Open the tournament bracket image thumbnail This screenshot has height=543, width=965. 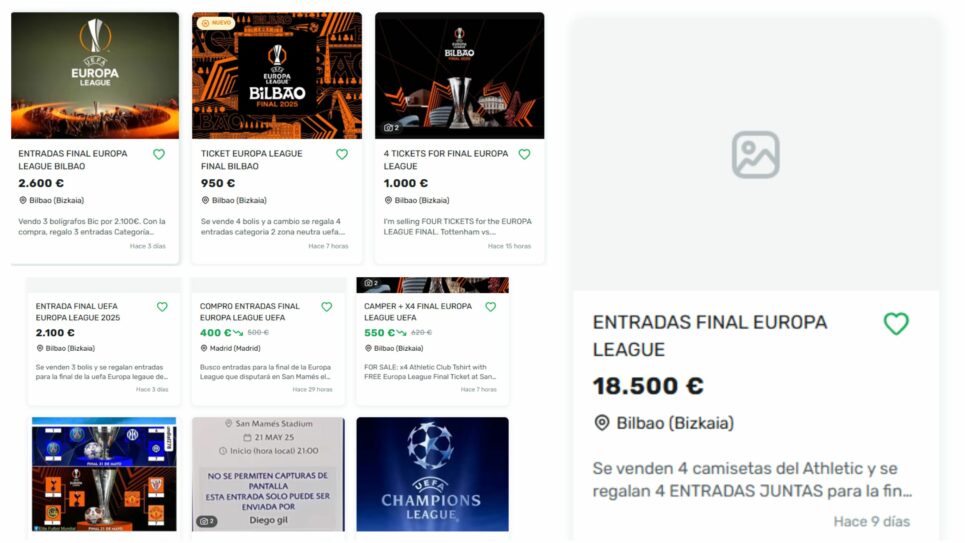(104, 474)
